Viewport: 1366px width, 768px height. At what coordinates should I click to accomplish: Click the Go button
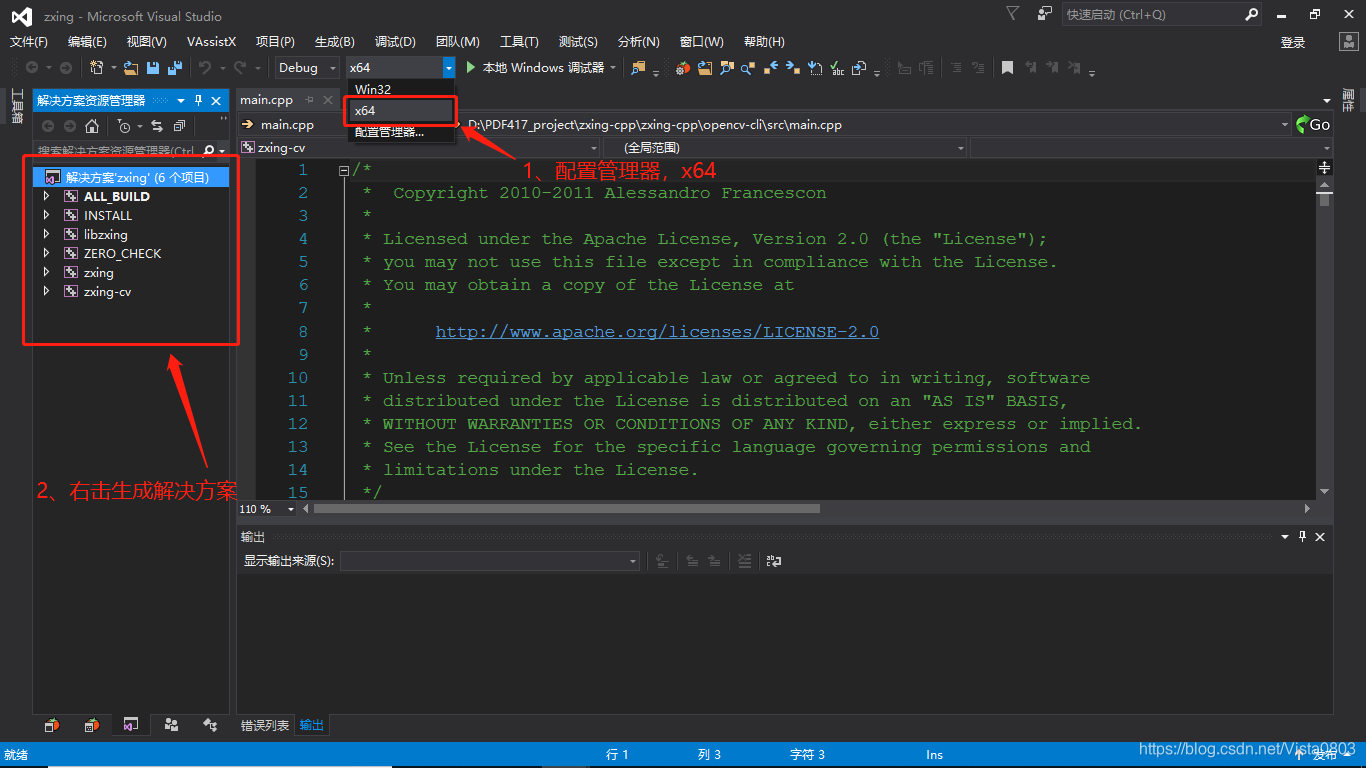click(x=1313, y=125)
